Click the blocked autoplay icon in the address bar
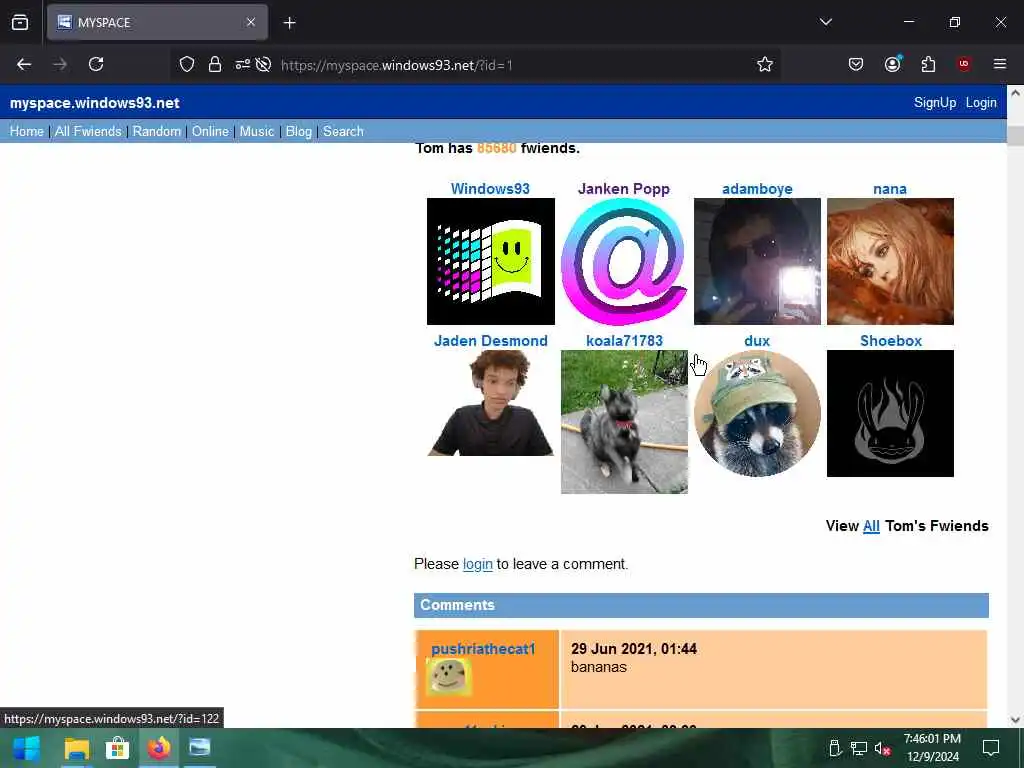Image resolution: width=1024 pixels, height=768 pixels. [x=263, y=64]
